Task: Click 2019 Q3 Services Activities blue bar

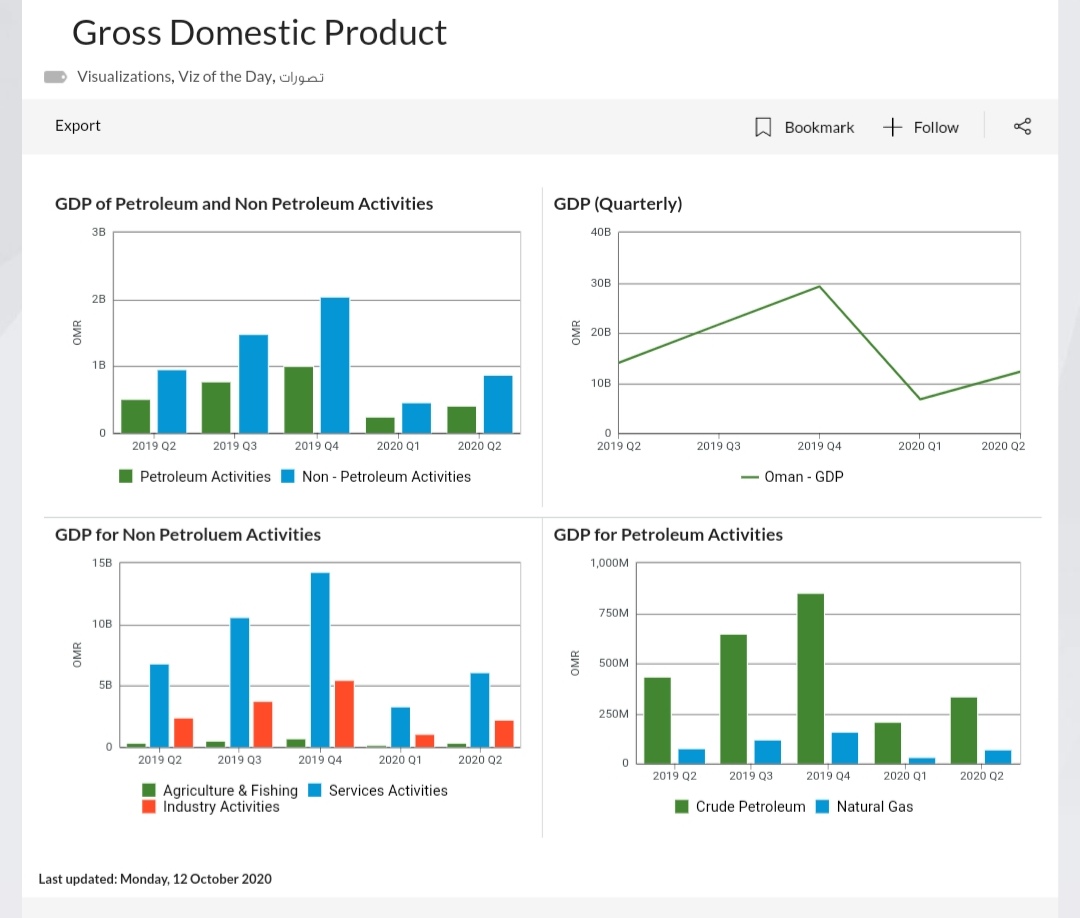Action: click(240, 682)
